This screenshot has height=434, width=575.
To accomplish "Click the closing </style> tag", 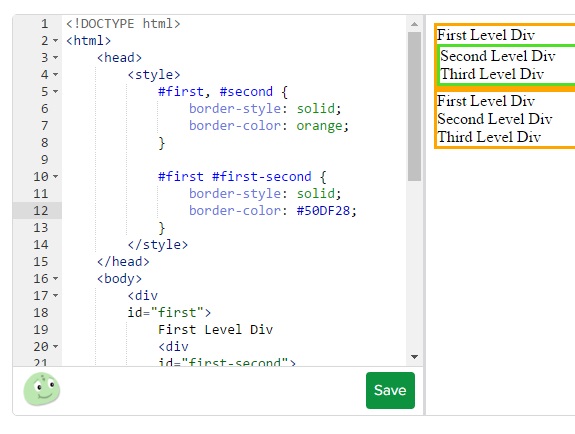I will (158, 245).
